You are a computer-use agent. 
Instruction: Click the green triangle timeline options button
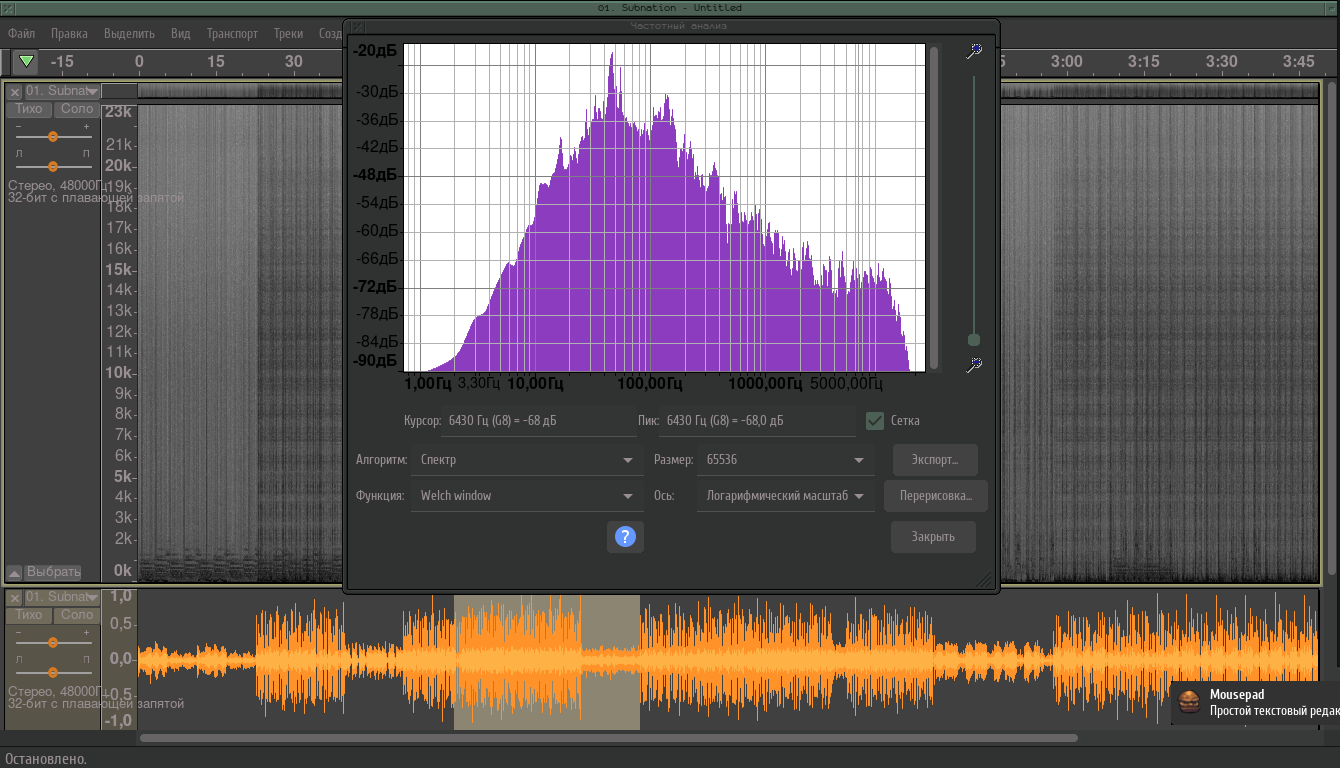coord(26,61)
